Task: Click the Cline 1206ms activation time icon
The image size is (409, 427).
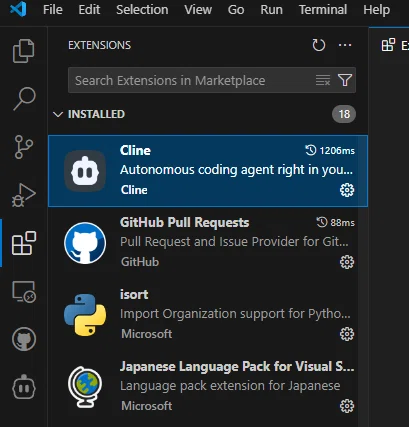Action: (311, 150)
